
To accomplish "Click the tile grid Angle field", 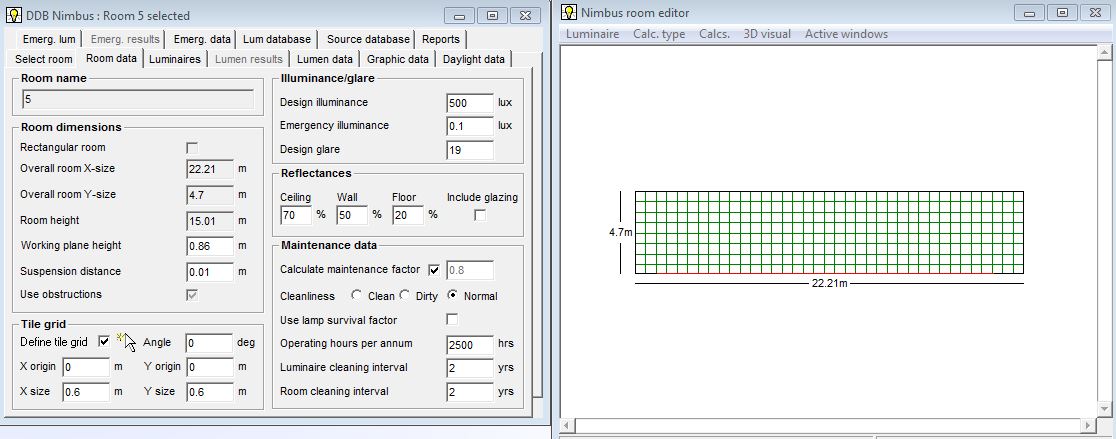I will (209, 343).
